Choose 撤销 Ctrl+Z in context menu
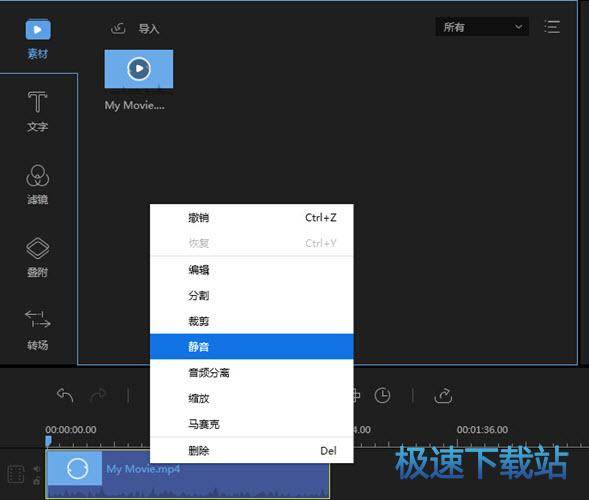The height and width of the screenshot is (500, 589). click(252, 218)
